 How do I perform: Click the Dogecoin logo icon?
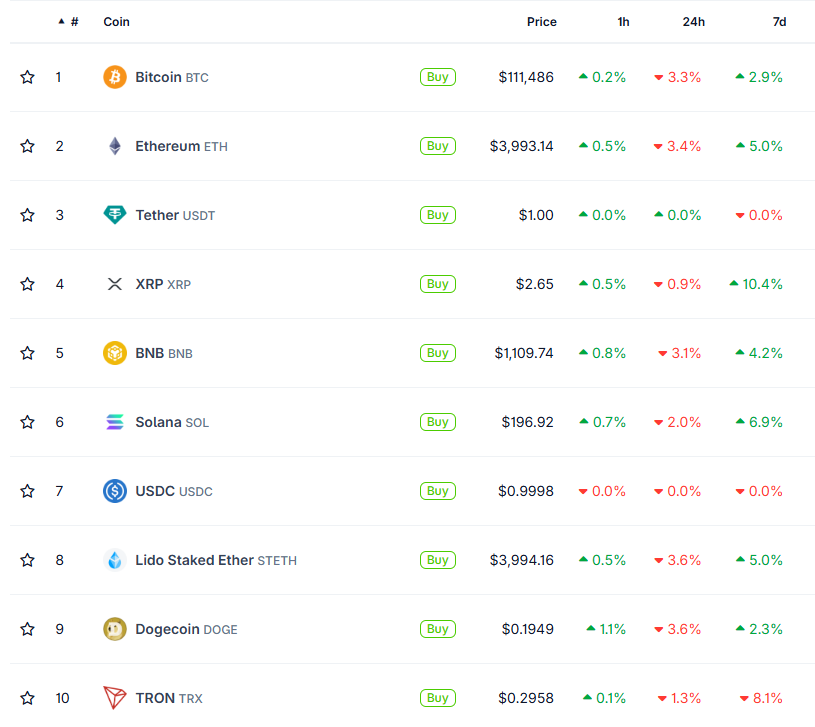115,629
